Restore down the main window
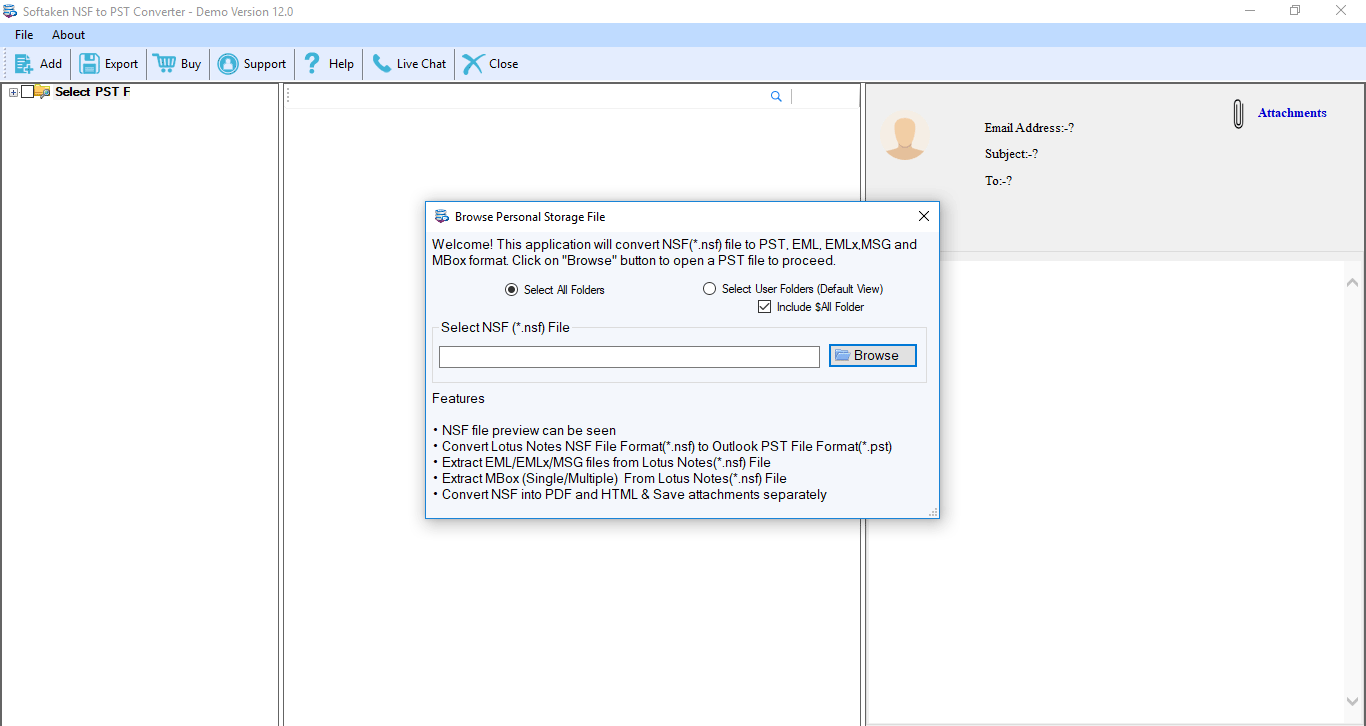1366x726 pixels. [x=1295, y=11]
